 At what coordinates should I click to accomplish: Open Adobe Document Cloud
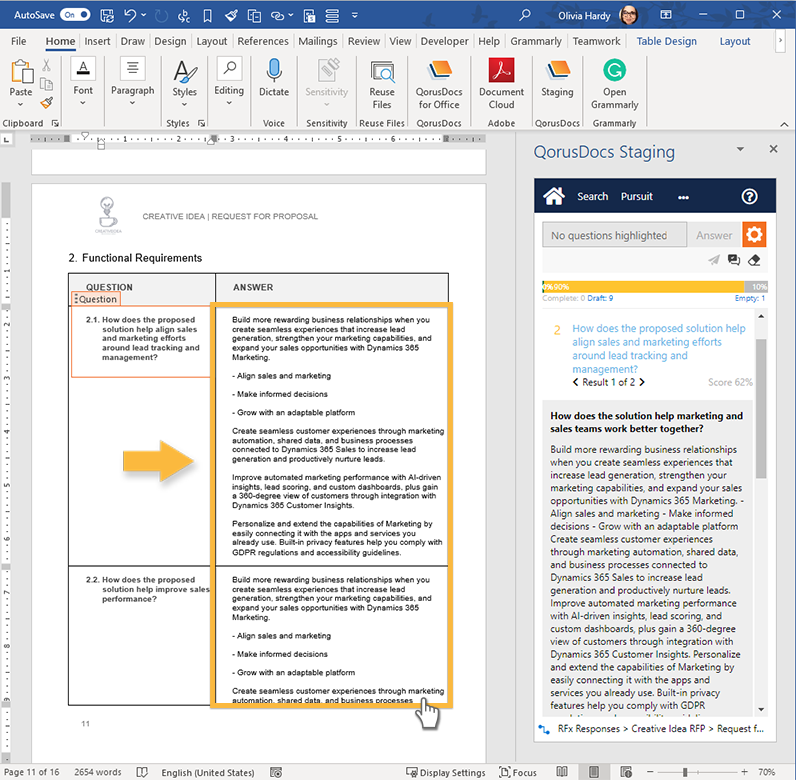(x=502, y=84)
